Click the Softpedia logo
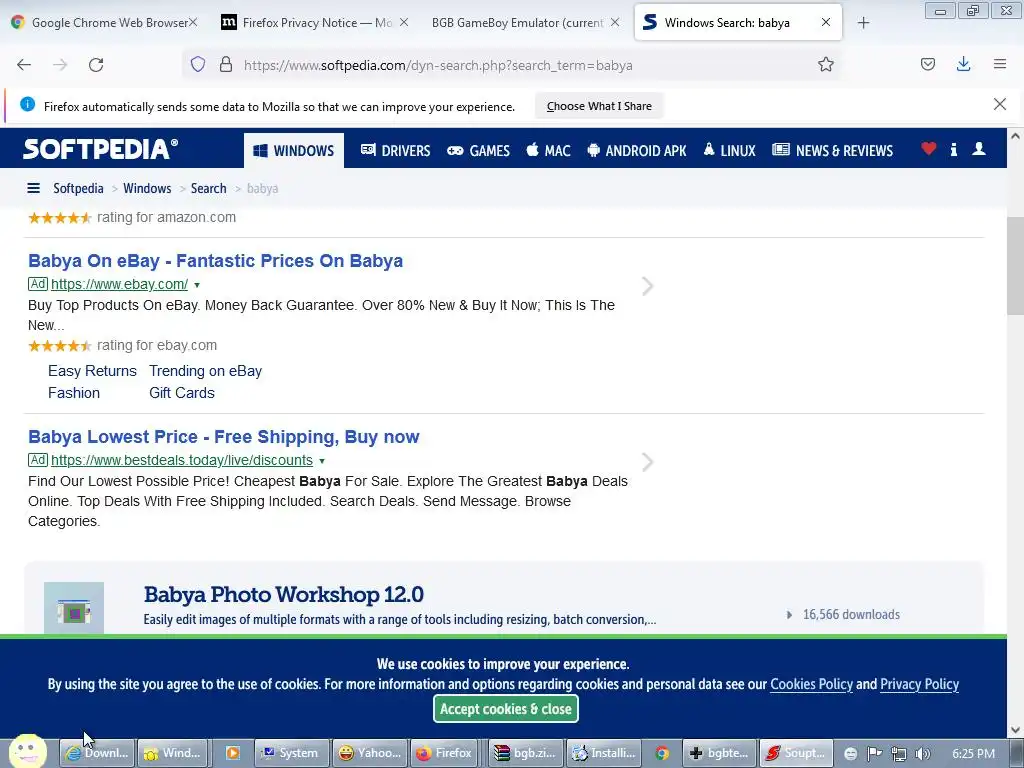Screen dimensions: 1024x768 pyautogui.click(x=101, y=149)
